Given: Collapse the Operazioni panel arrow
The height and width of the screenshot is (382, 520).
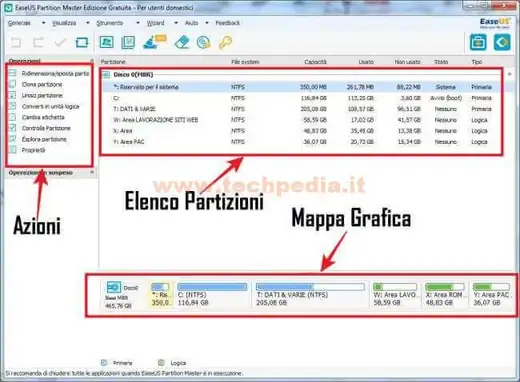Looking at the screenshot, I should (x=92, y=60).
